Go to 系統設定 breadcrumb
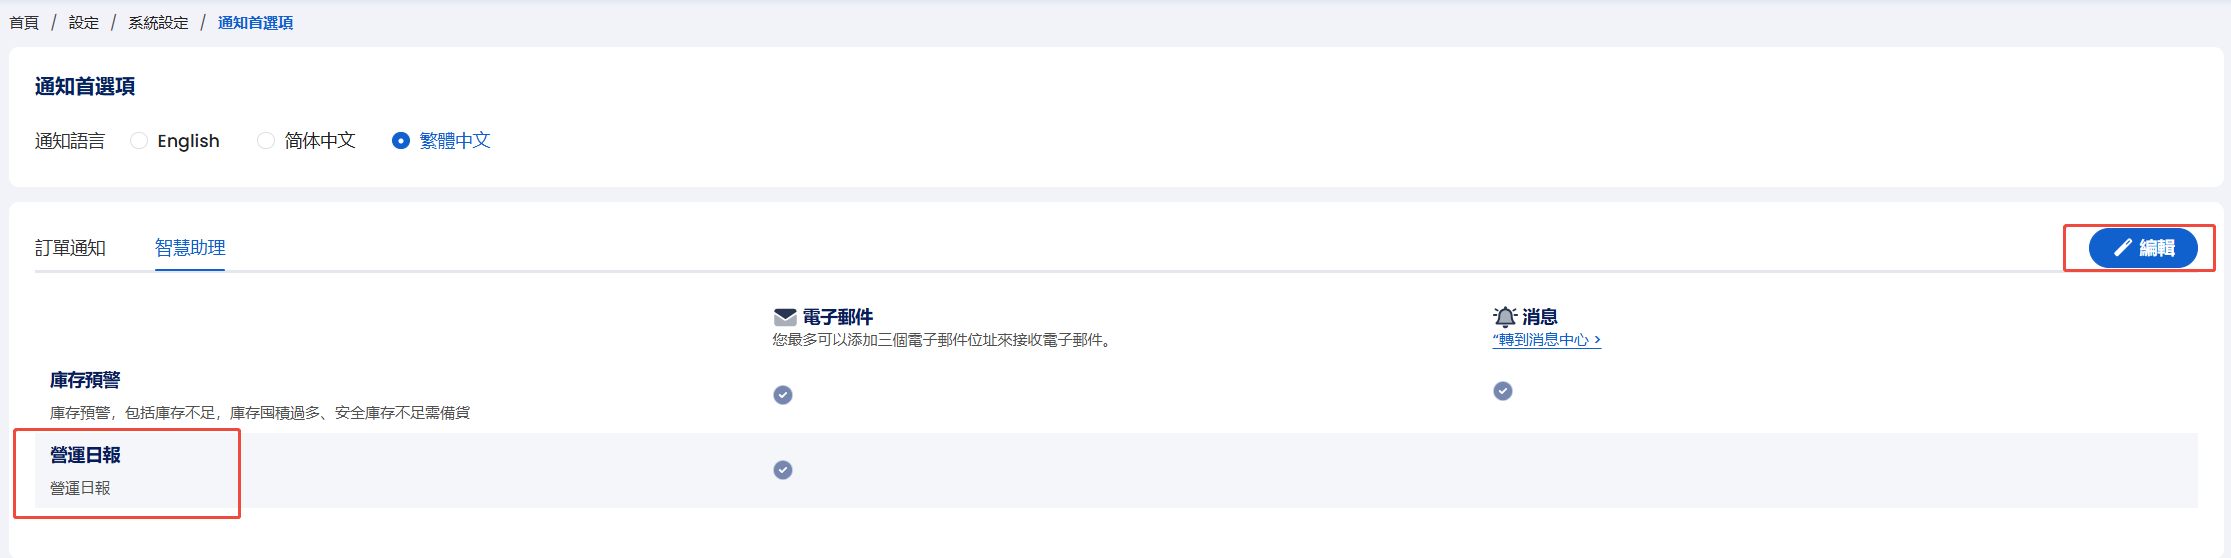Image resolution: width=2231 pixels, height=558 pixels. pos(158,23)
